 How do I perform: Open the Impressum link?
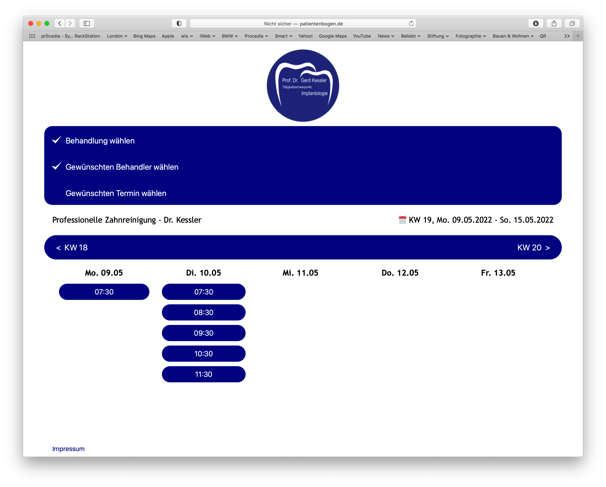[68, 449]
